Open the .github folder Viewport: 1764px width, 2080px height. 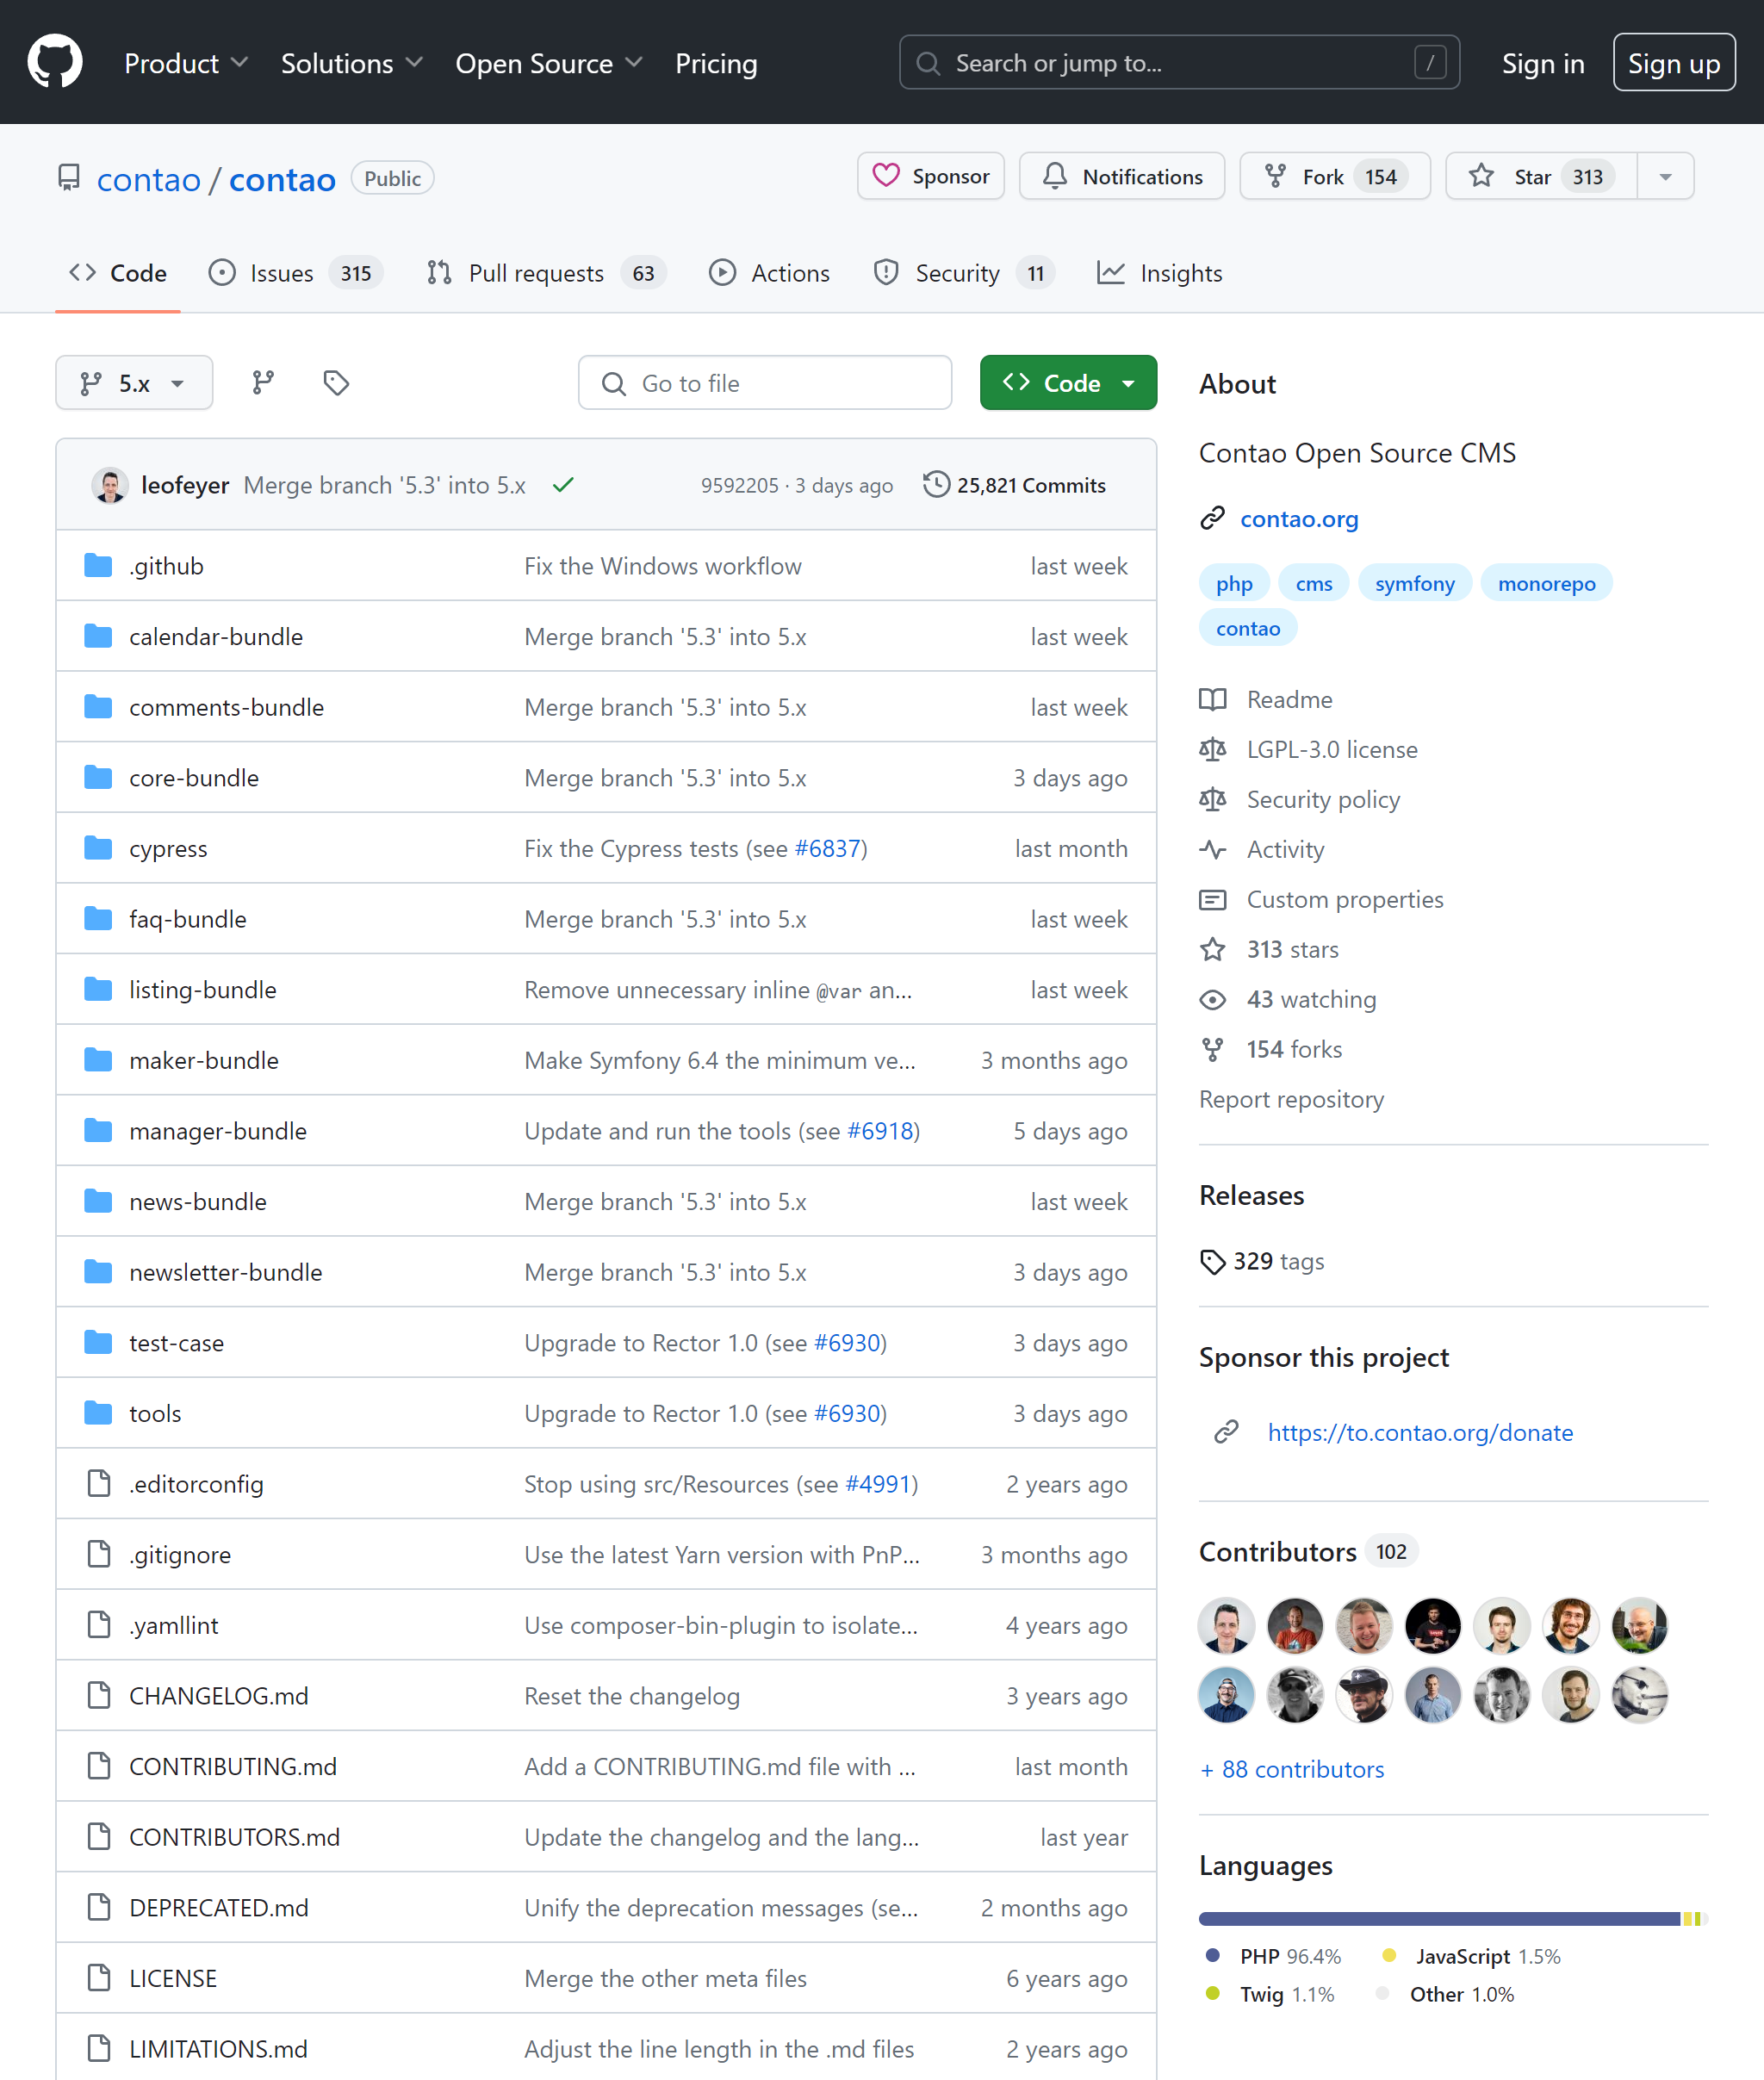(x=166, y=566)
